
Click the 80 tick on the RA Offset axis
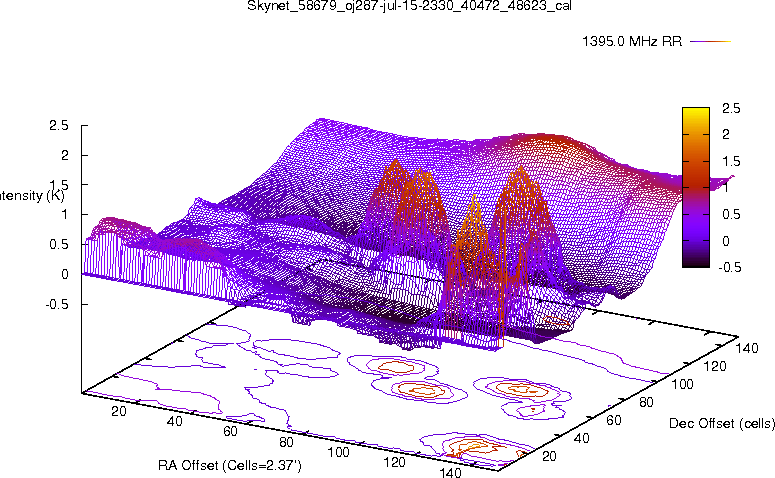(x=286, y=441)
